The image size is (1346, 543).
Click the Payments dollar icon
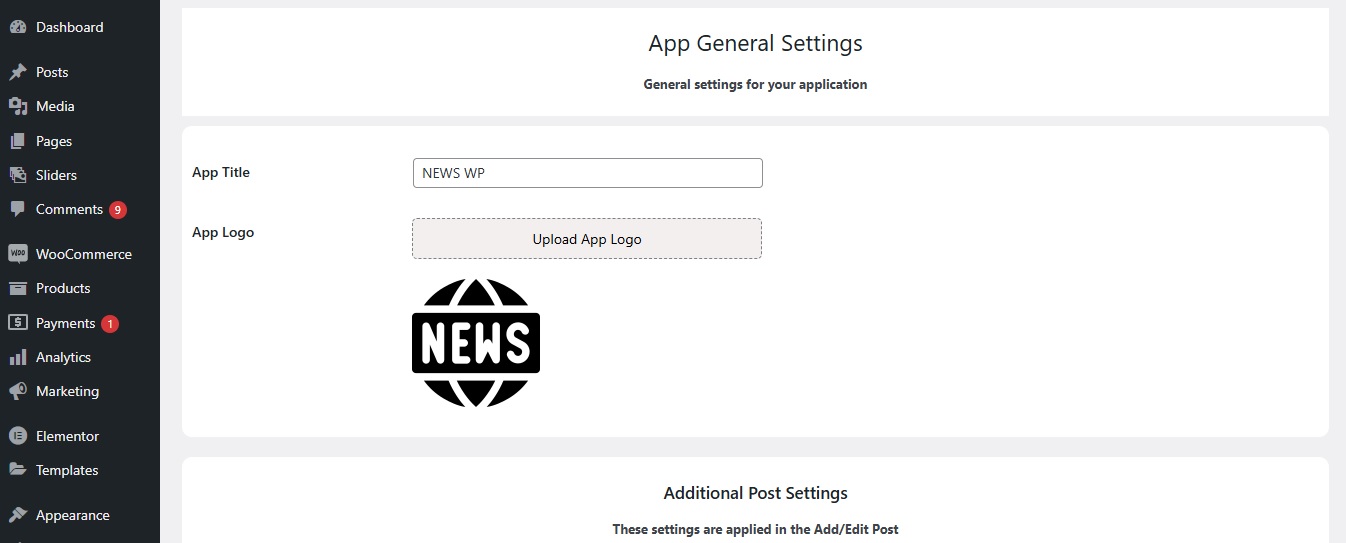click(17, 323)
